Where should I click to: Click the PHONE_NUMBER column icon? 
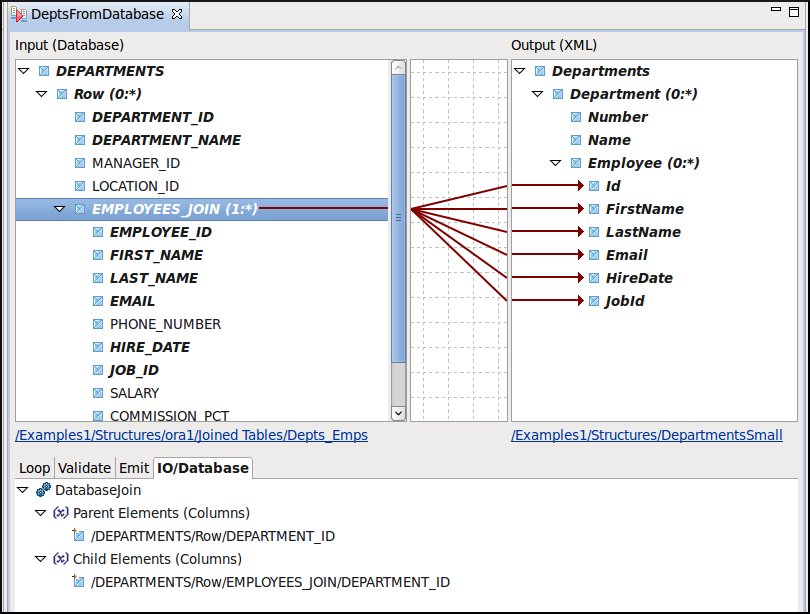point(98,324)
